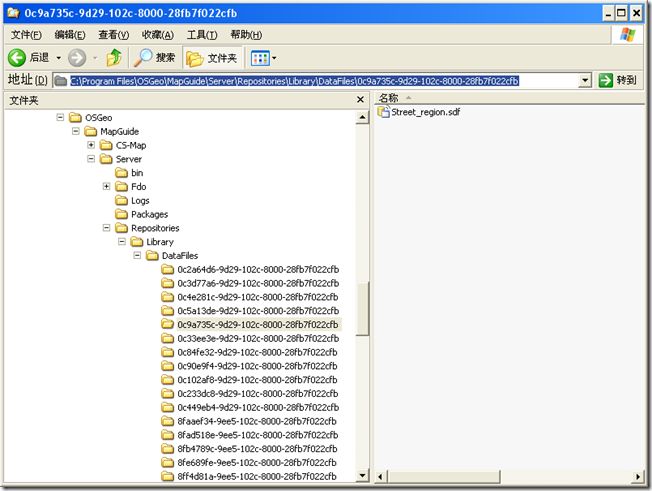Click inside the address path field

coord(322,81)
